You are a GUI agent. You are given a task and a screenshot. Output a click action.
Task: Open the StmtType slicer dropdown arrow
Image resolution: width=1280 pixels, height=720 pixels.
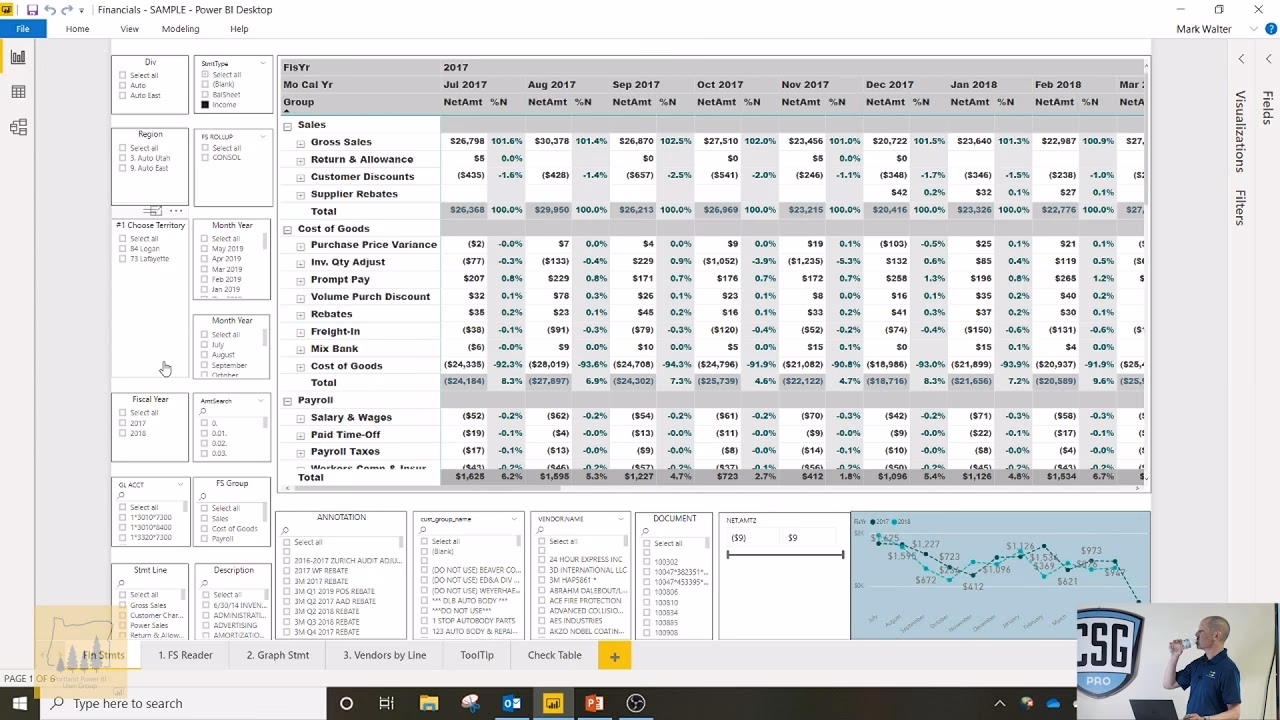pos(263,63)
